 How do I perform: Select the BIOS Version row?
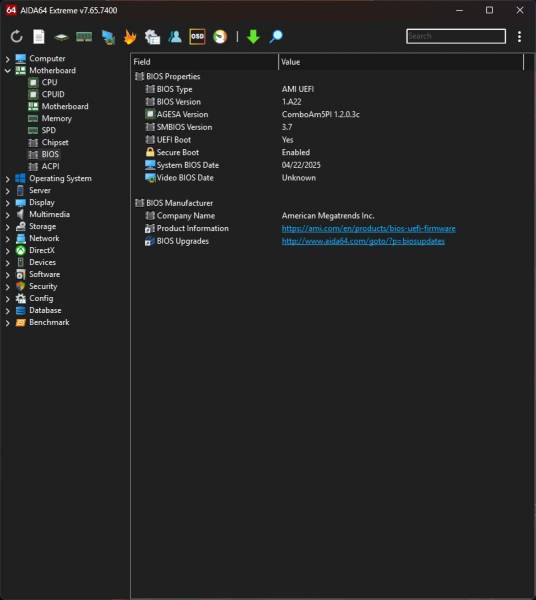pos(327,102)
